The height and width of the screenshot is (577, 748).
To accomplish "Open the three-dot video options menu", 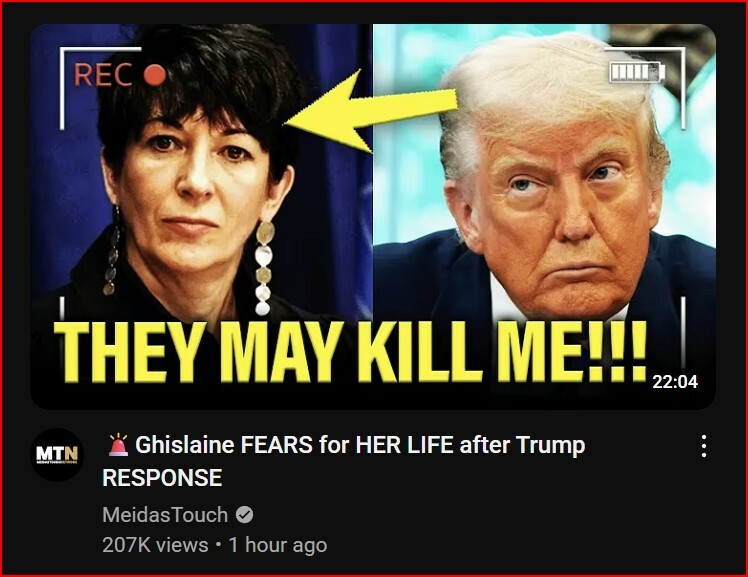I will 704,446.
